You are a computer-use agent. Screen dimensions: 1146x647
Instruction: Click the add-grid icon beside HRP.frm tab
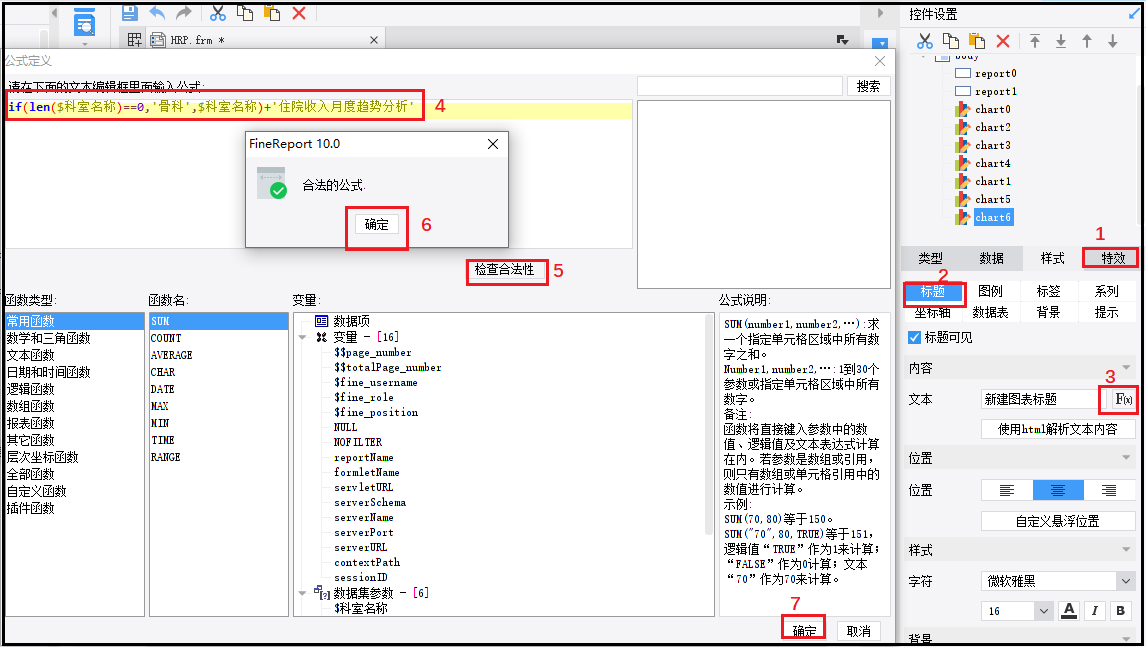pyautogui.click(x=134, y=39)
